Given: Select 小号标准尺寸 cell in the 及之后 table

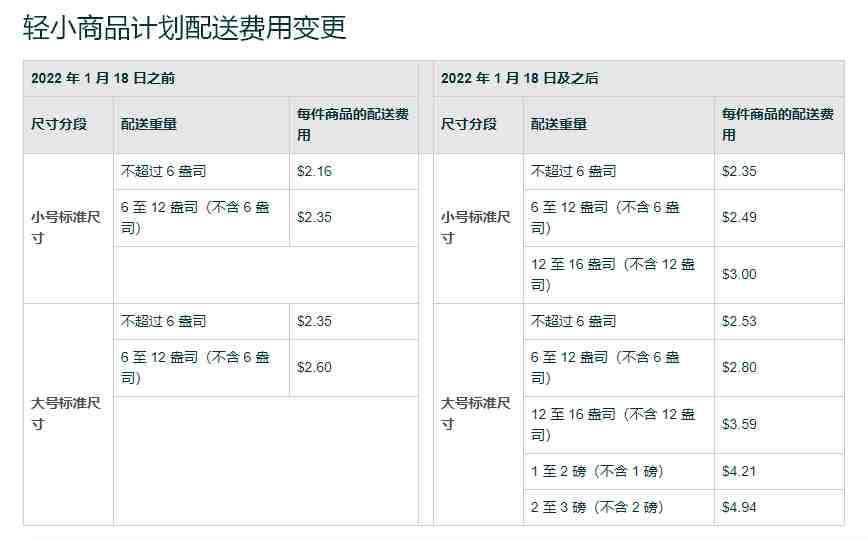Looking at the screenshot, I should 476,228.
